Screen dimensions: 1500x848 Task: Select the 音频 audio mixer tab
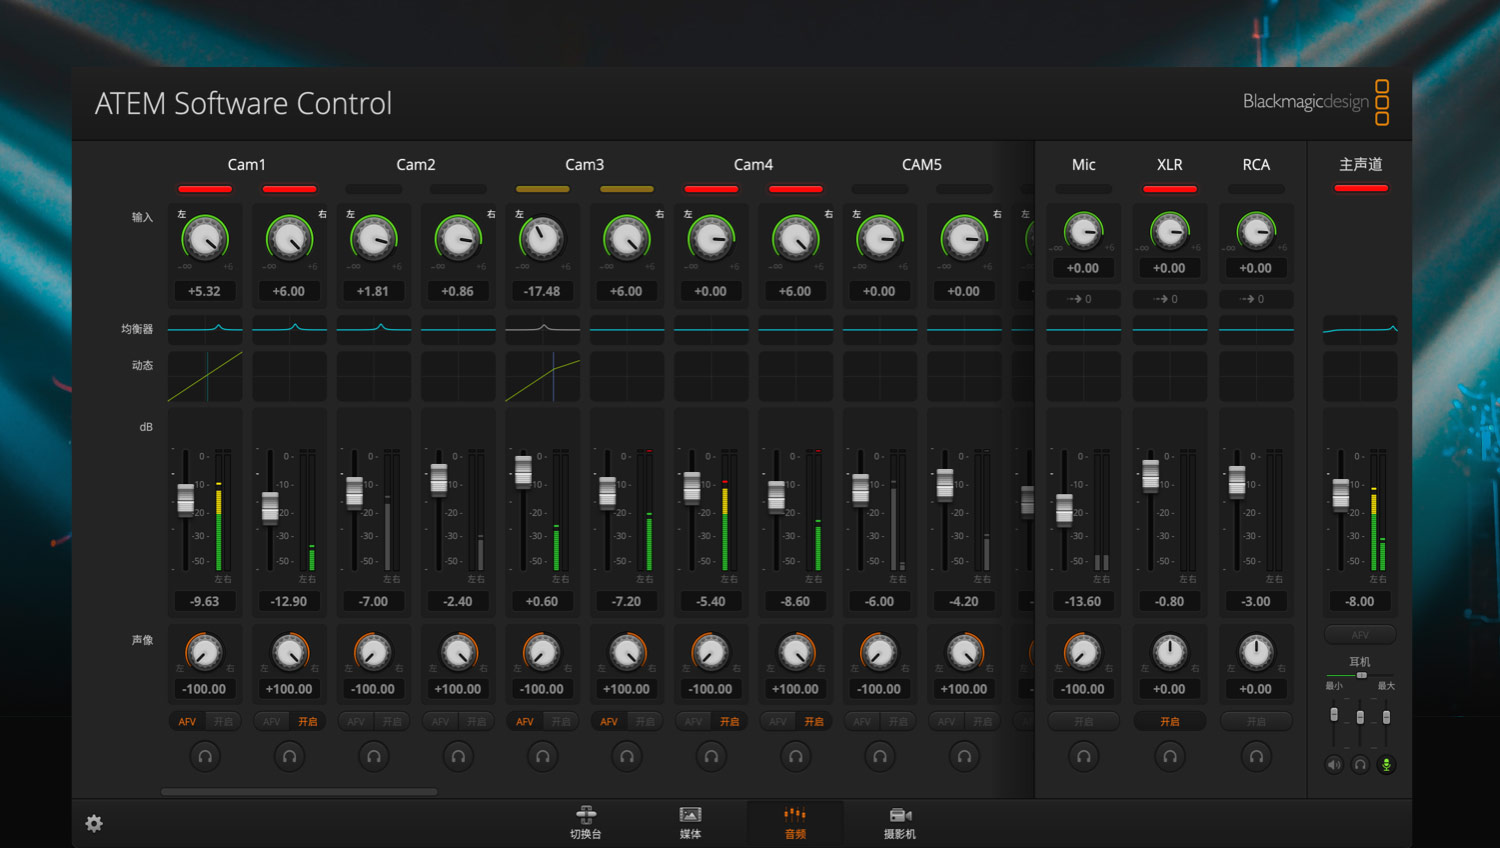[x=795, y=822]
